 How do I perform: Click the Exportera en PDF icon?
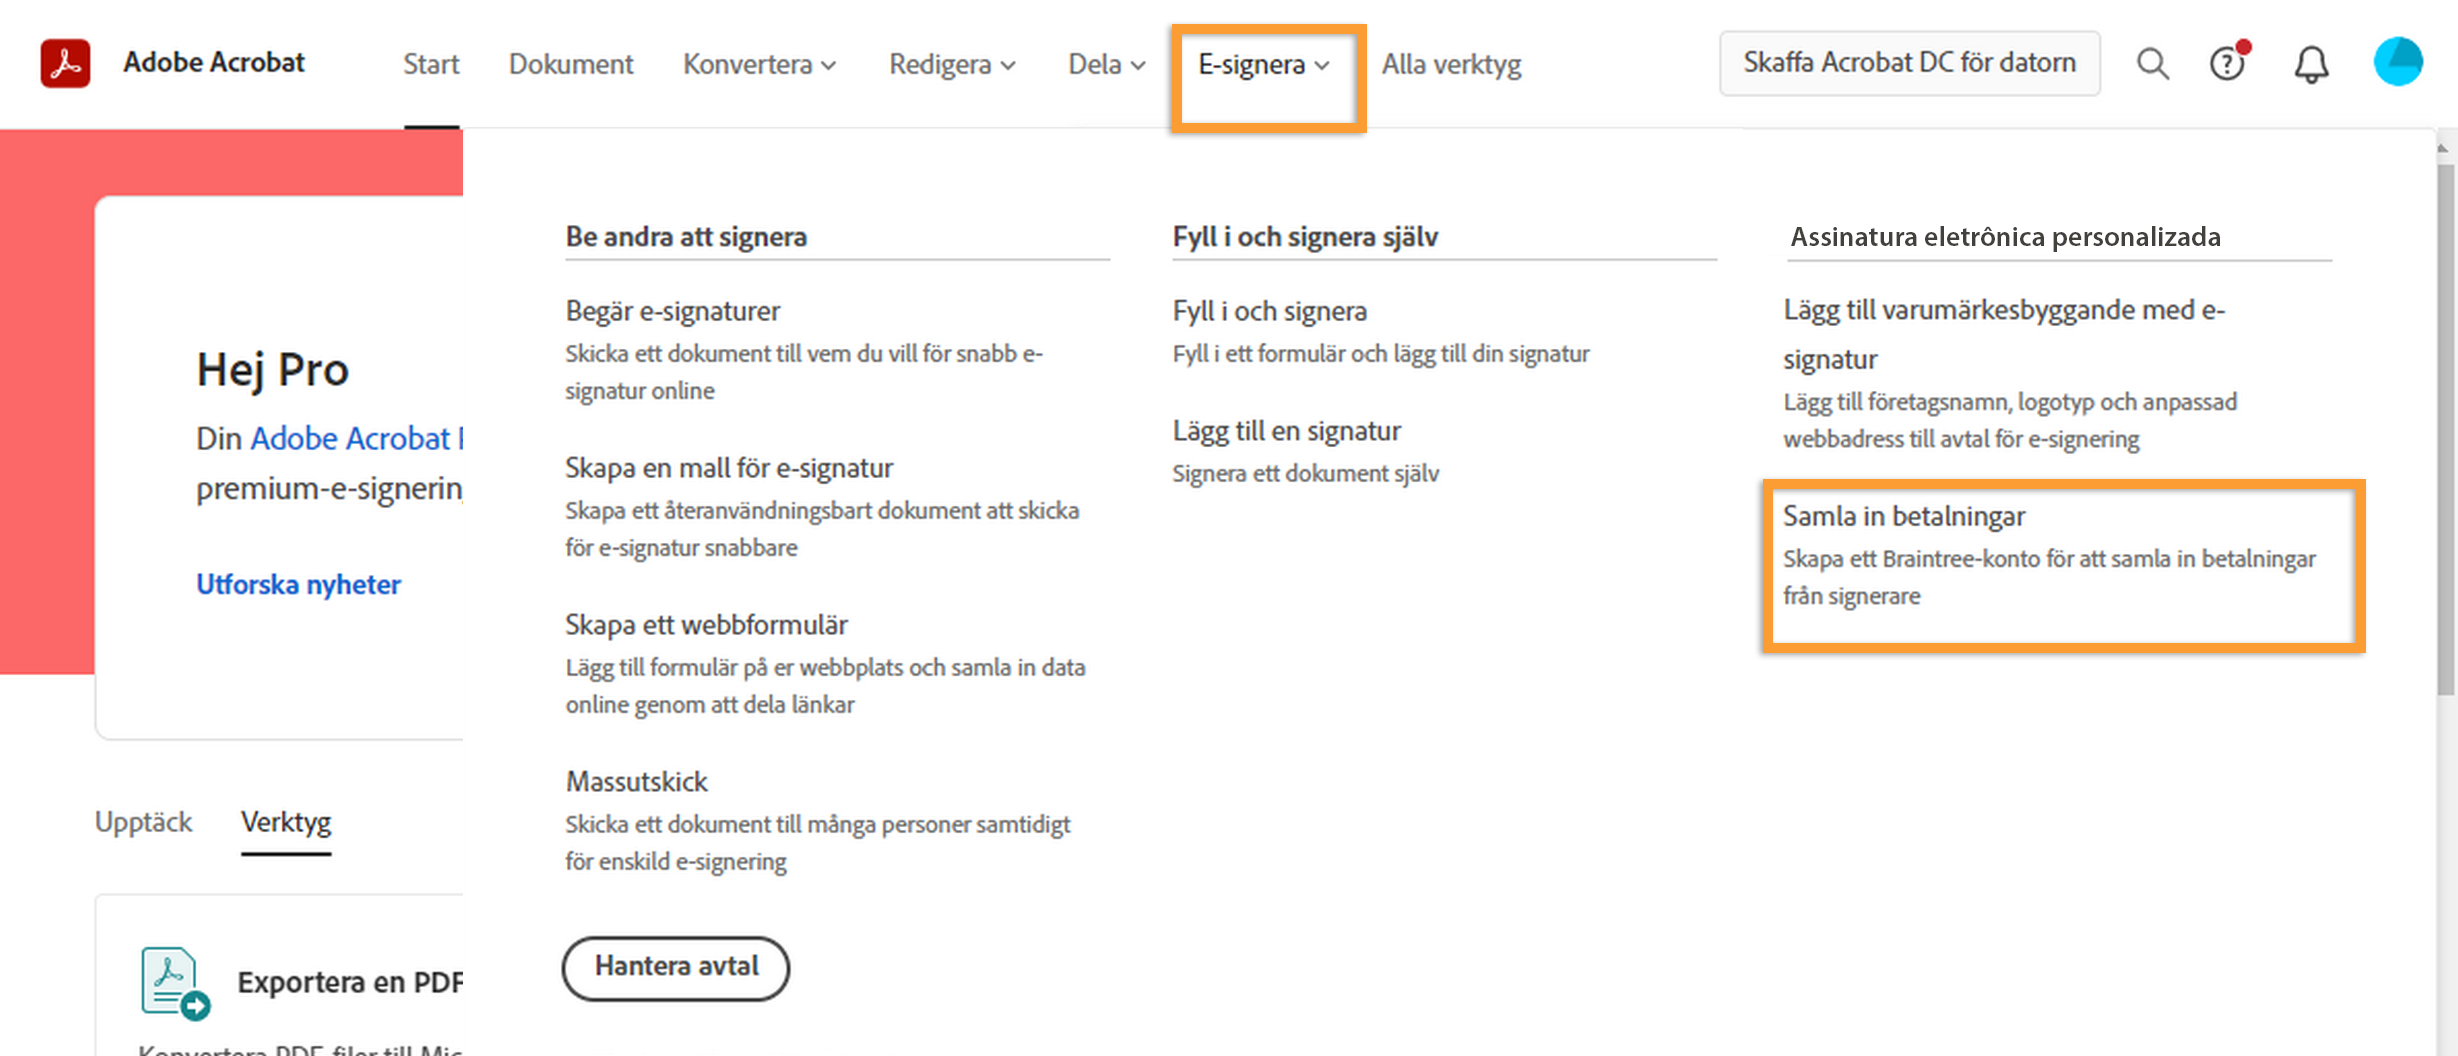(174, 983)
